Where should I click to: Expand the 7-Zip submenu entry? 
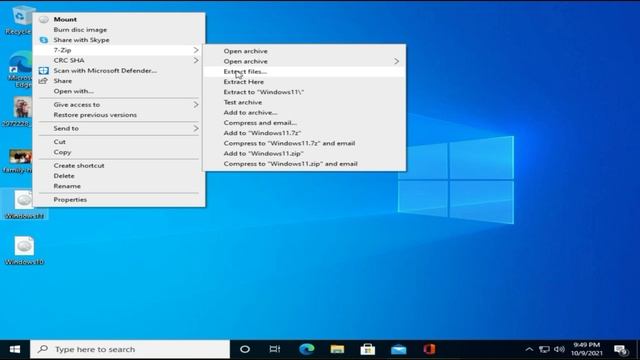(119, 50)
